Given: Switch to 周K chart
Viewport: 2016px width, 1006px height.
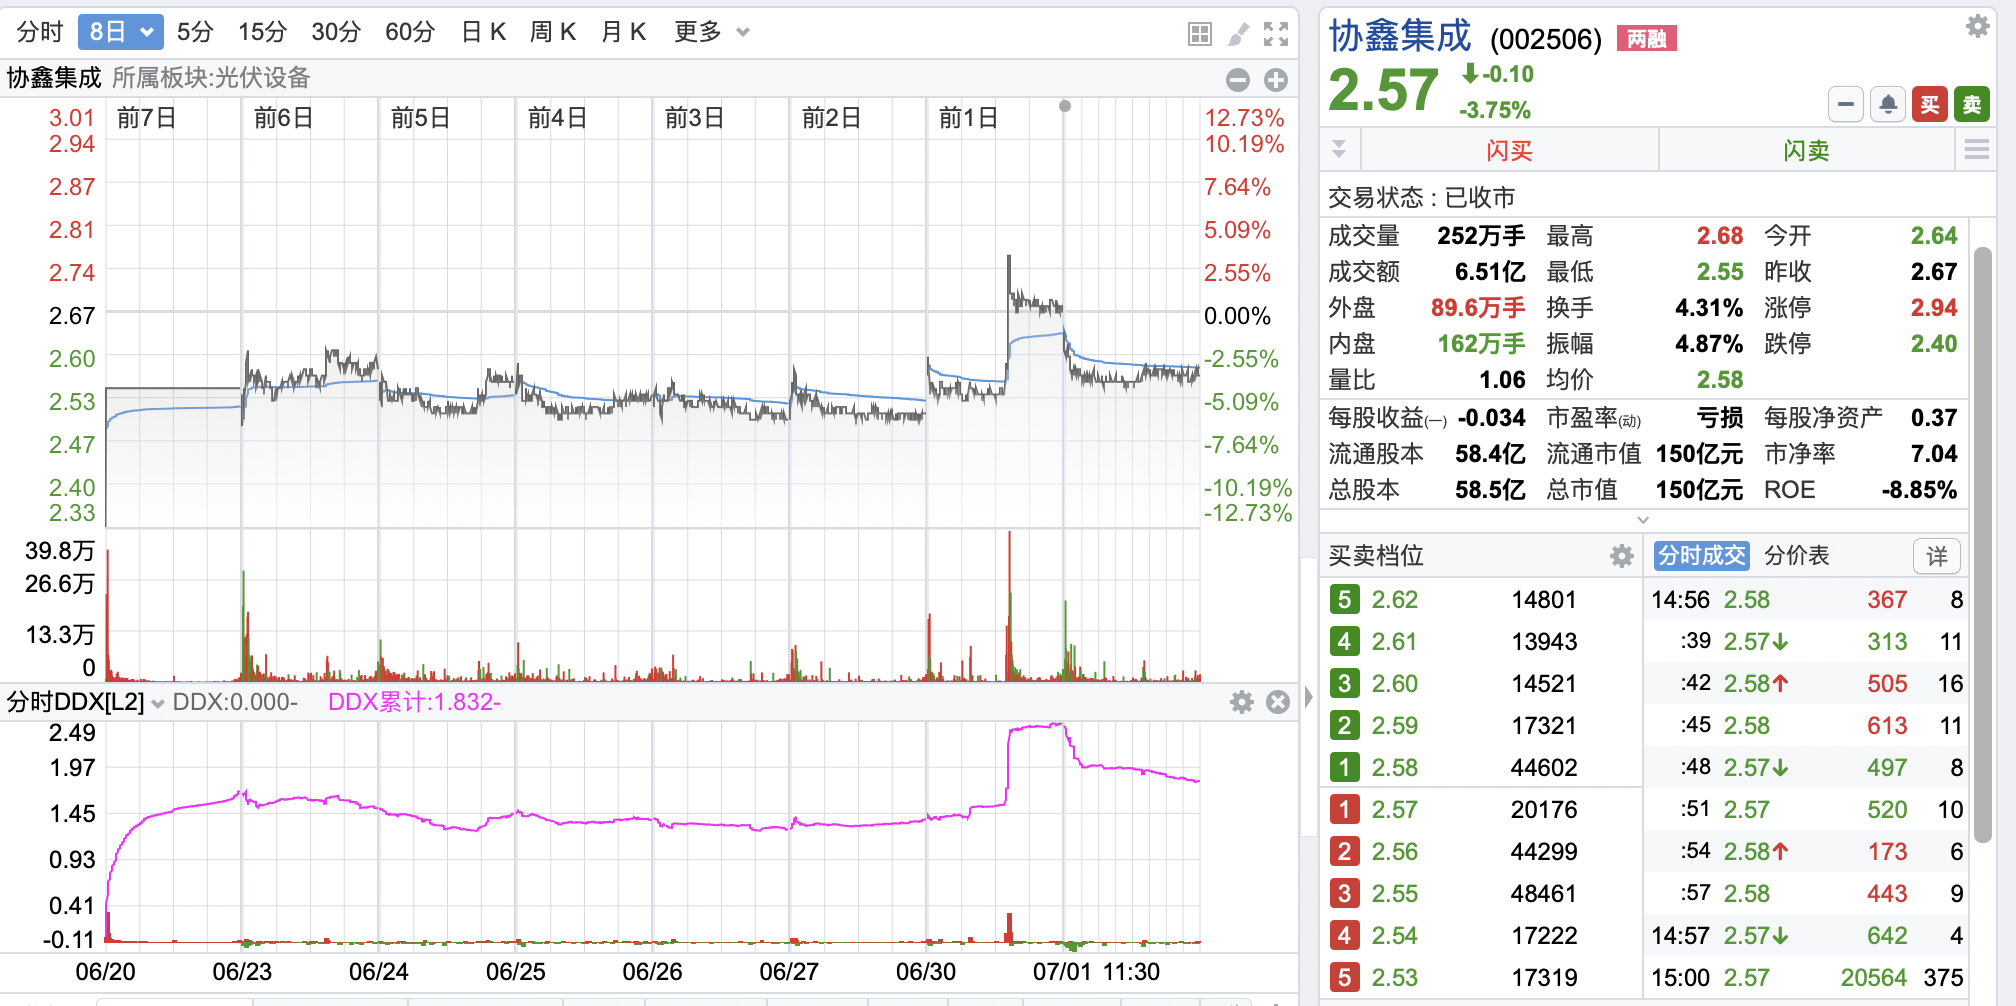Looking at the screenshot, I should tap(553, 32).
